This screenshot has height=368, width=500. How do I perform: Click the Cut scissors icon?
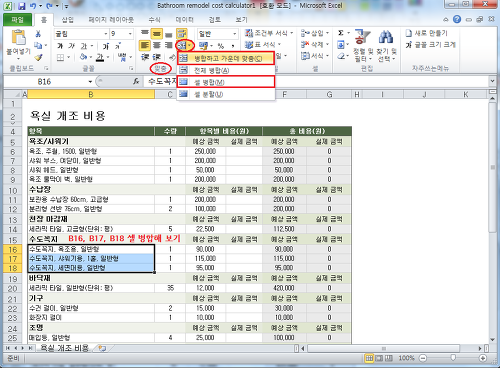(38, 34)
